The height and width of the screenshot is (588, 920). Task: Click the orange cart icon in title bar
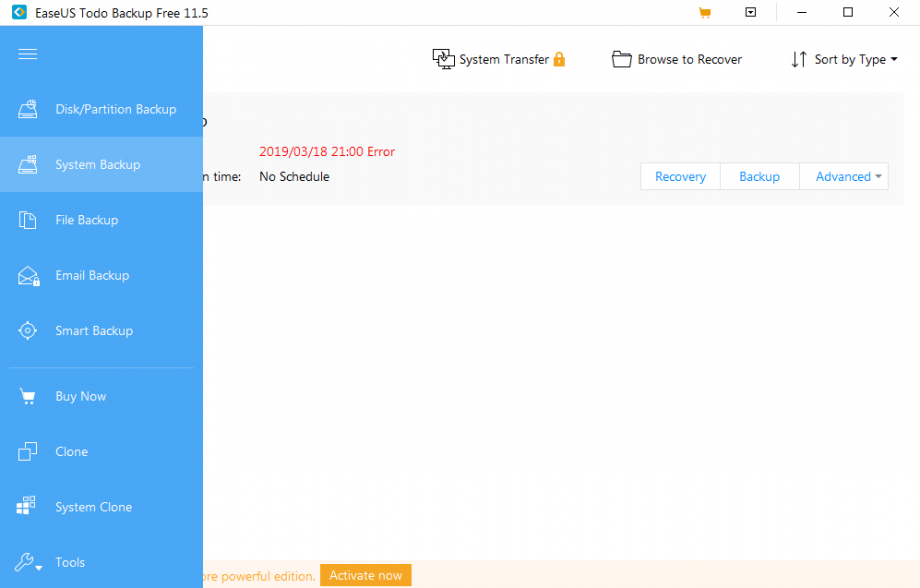[x=705, y=13]
